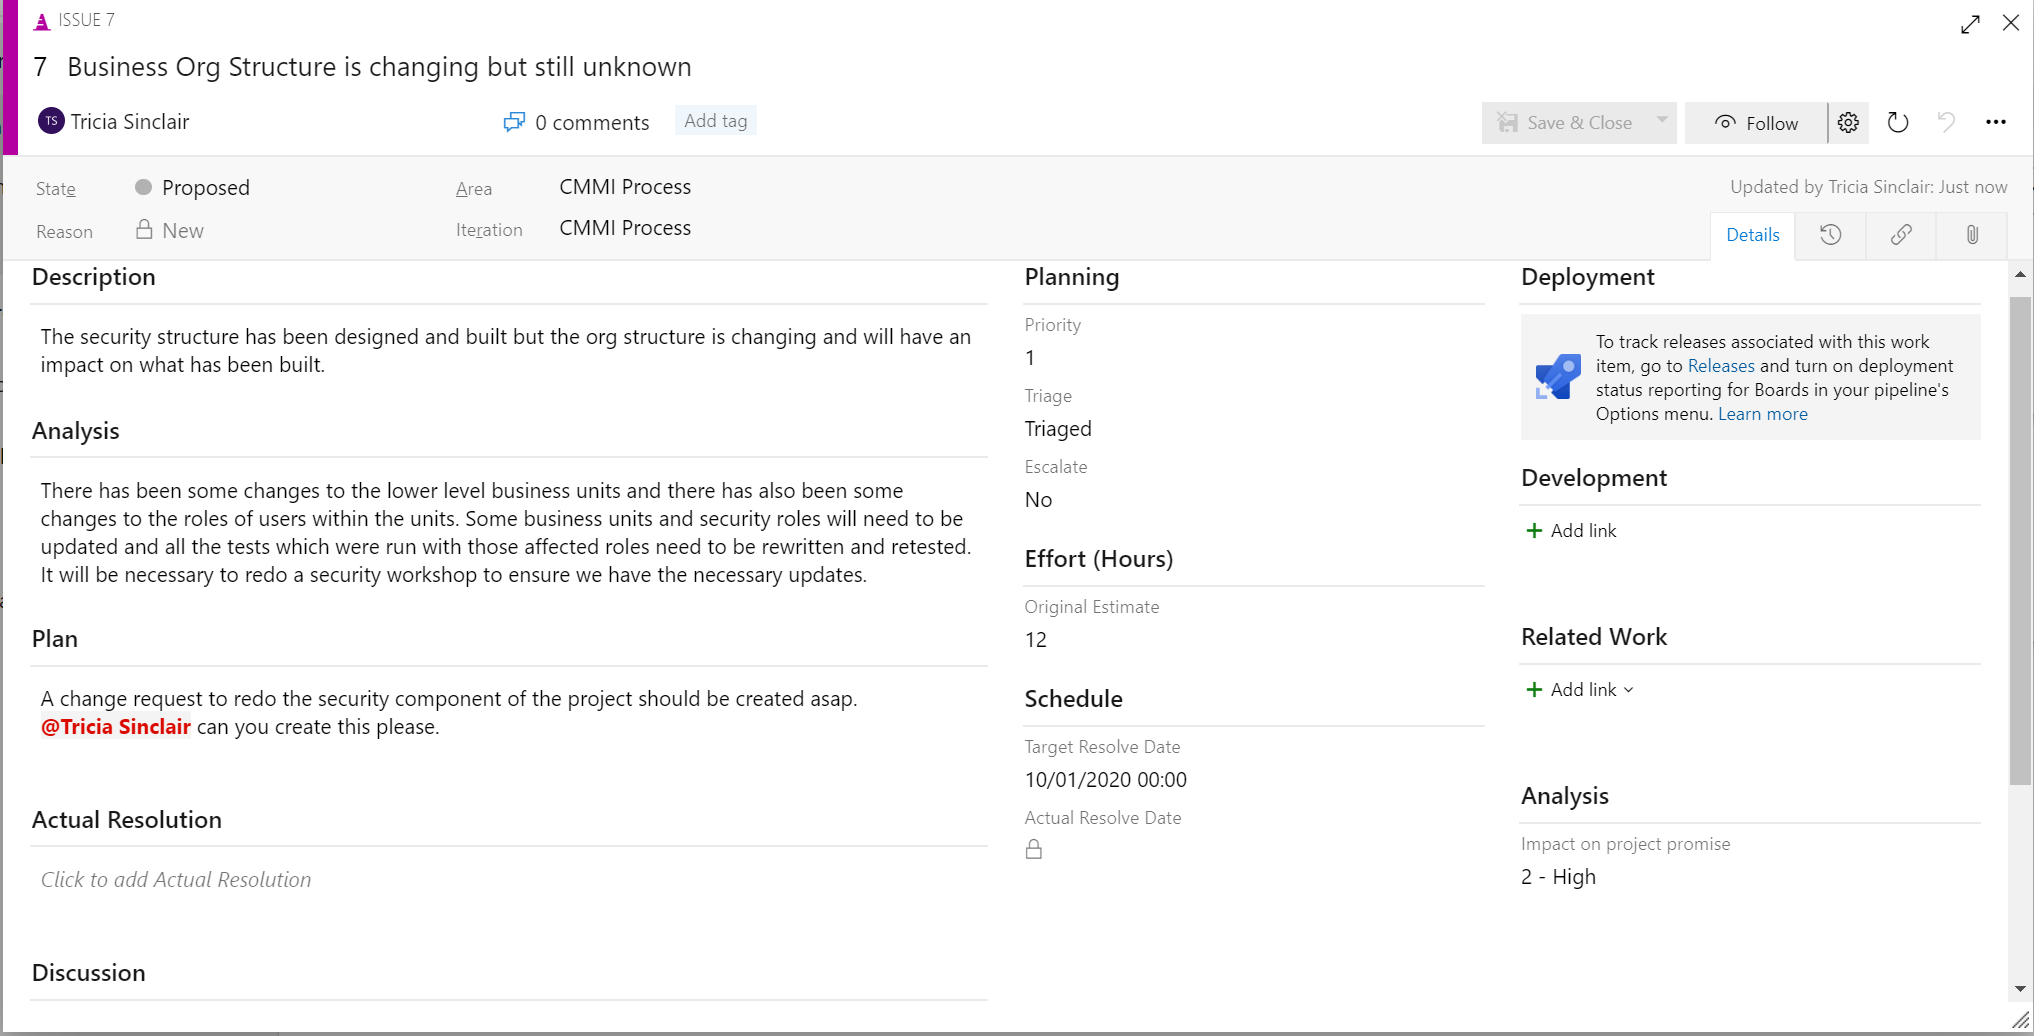The image size is (2034, 1036).
Task: Toggle Follow for this work item
Action: coord(1757,122)
